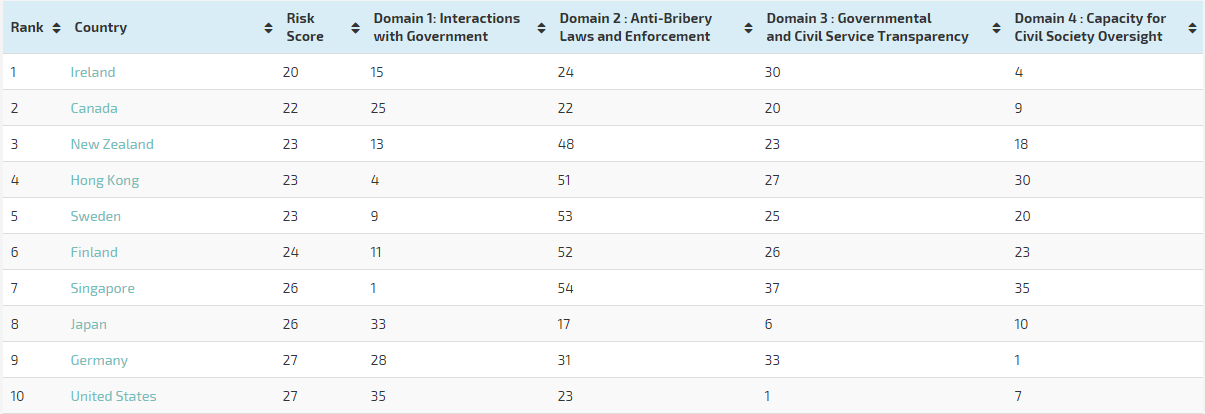Click the Risk Score header label
Viewport: 1205px width, 414px height.
[x=305, y=28]
